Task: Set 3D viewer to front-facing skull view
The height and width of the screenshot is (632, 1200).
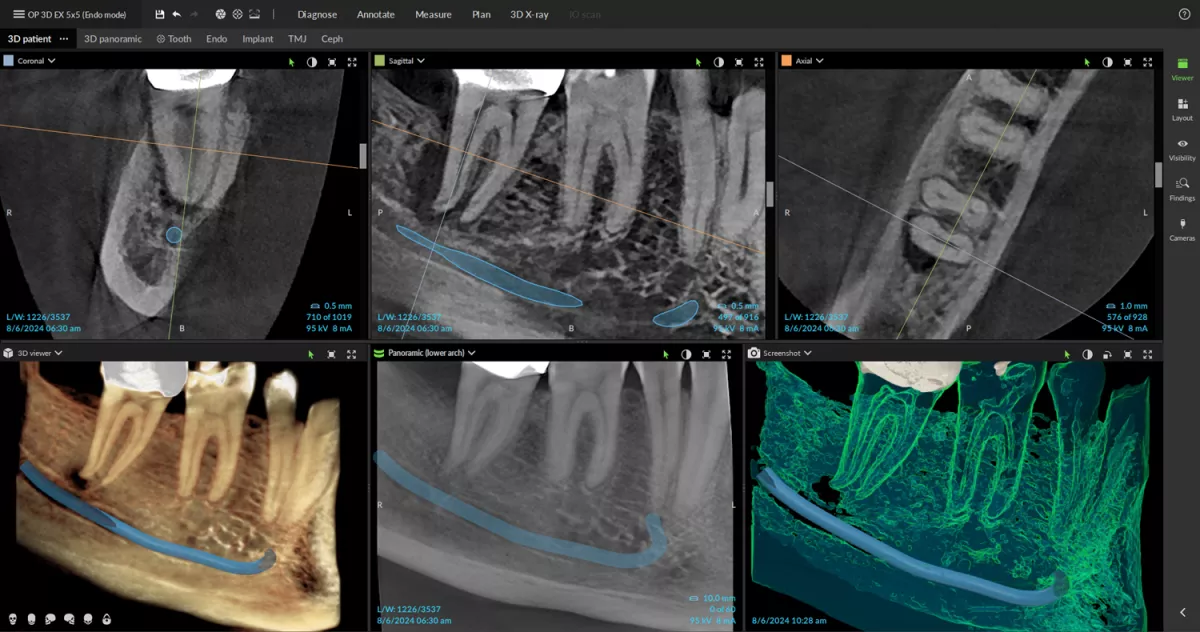Action: [x=12, y=620]
